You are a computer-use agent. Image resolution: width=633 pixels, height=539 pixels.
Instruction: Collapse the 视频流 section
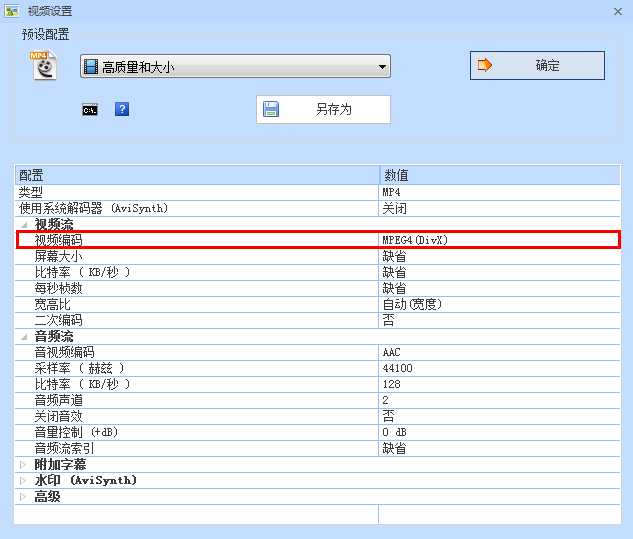[24, 224]
